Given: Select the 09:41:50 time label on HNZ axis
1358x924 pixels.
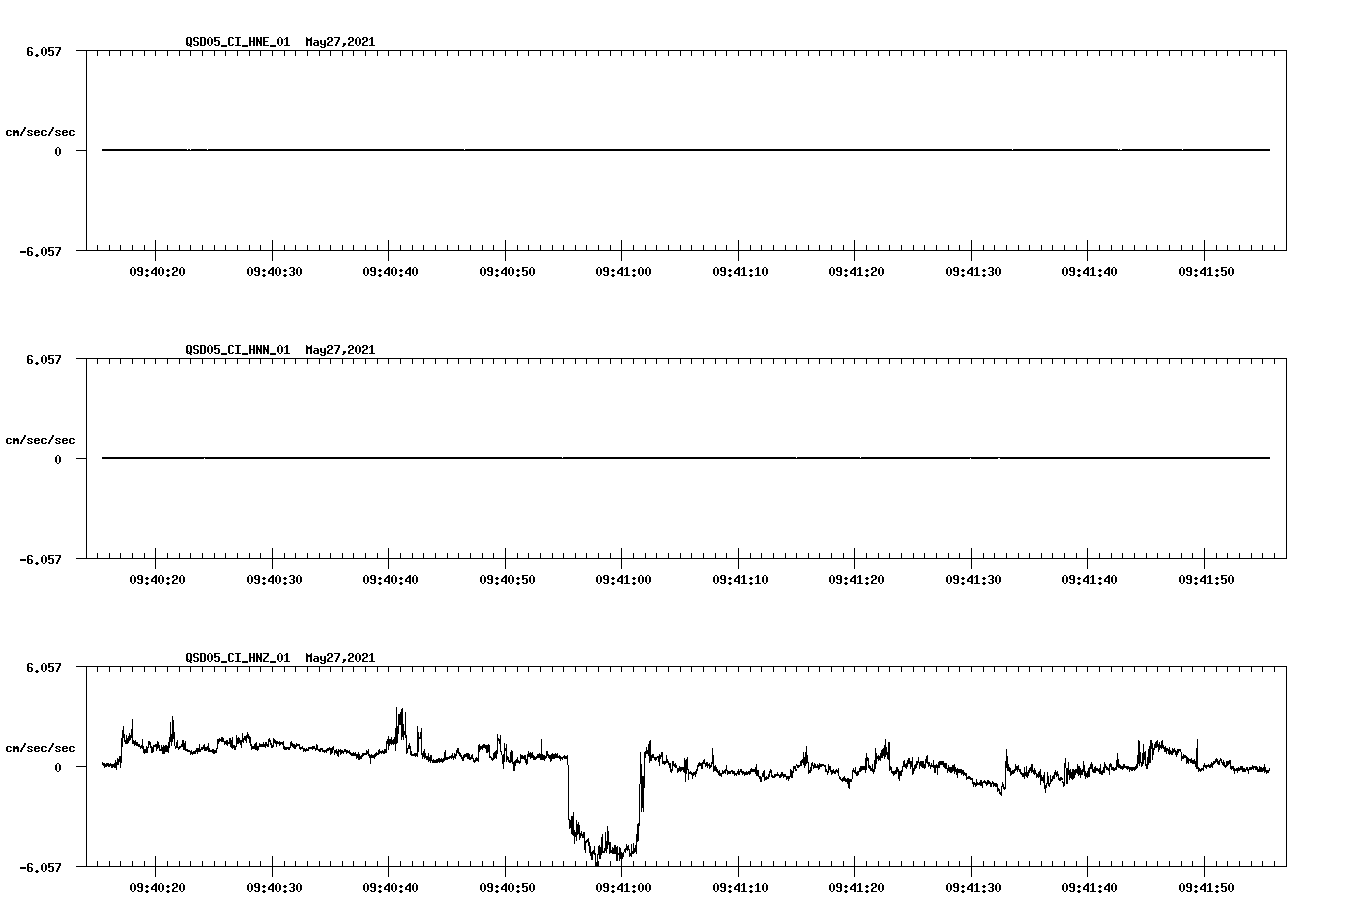Looking at the screenshot, I should tap(1205, 886).
